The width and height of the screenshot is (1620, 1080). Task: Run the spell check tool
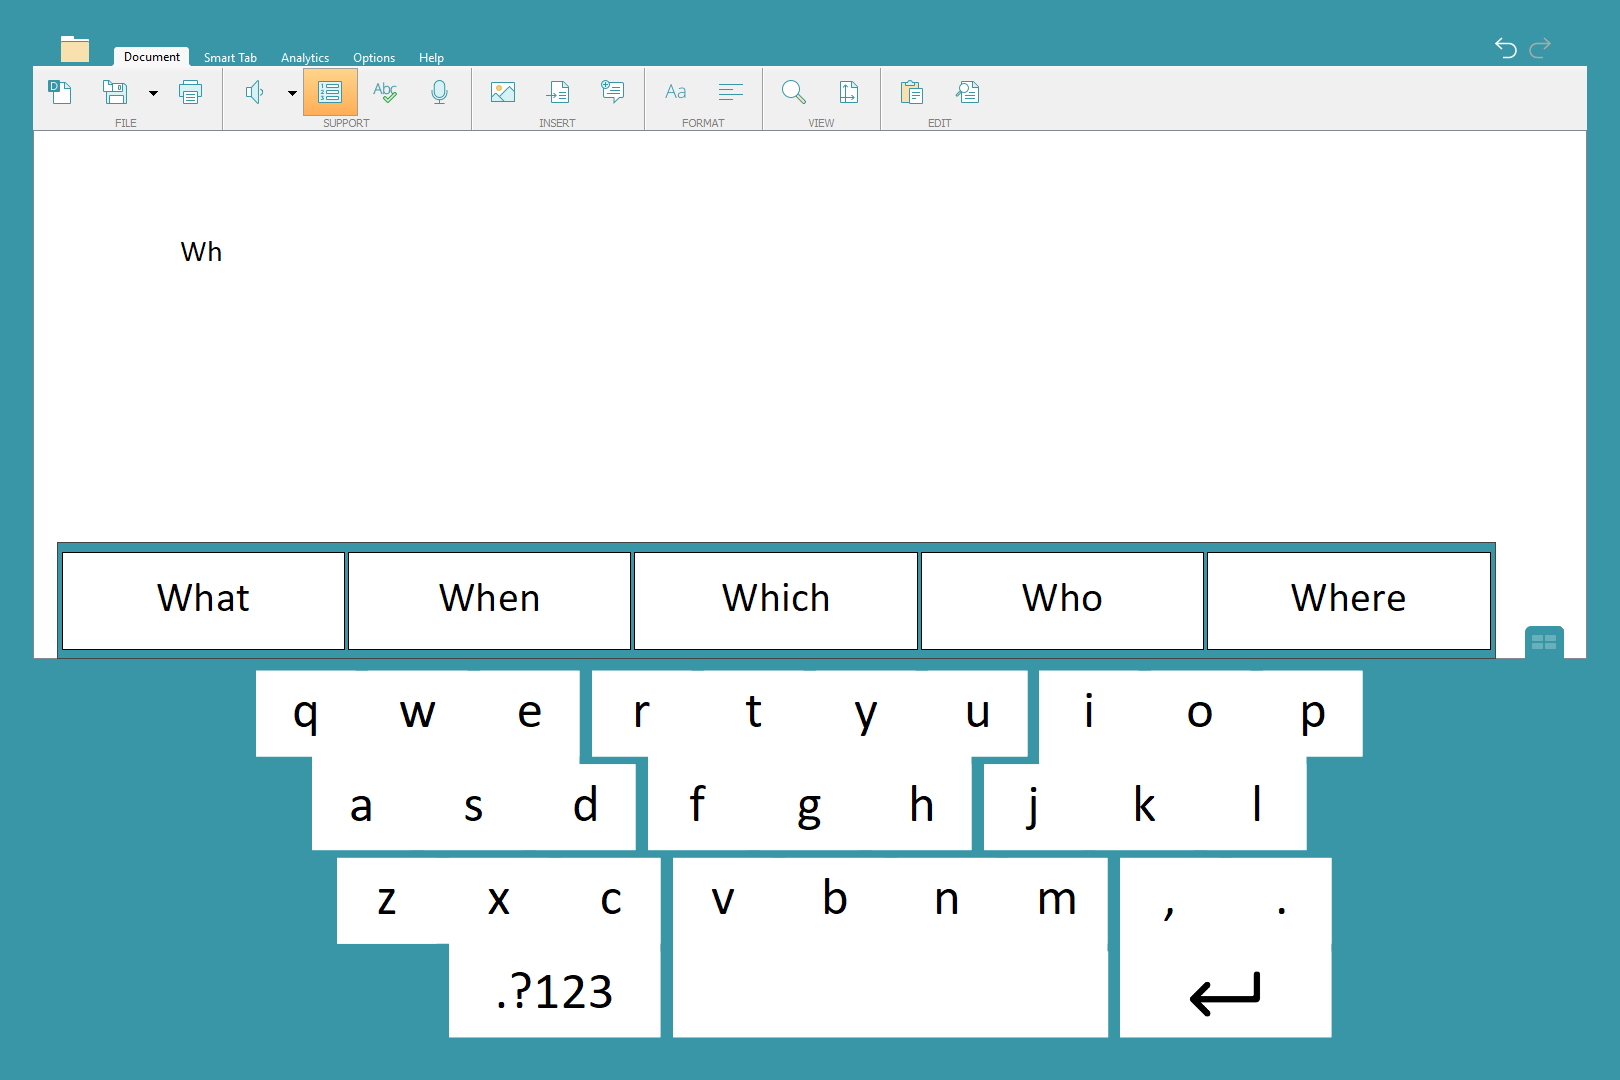coord(385,93)
